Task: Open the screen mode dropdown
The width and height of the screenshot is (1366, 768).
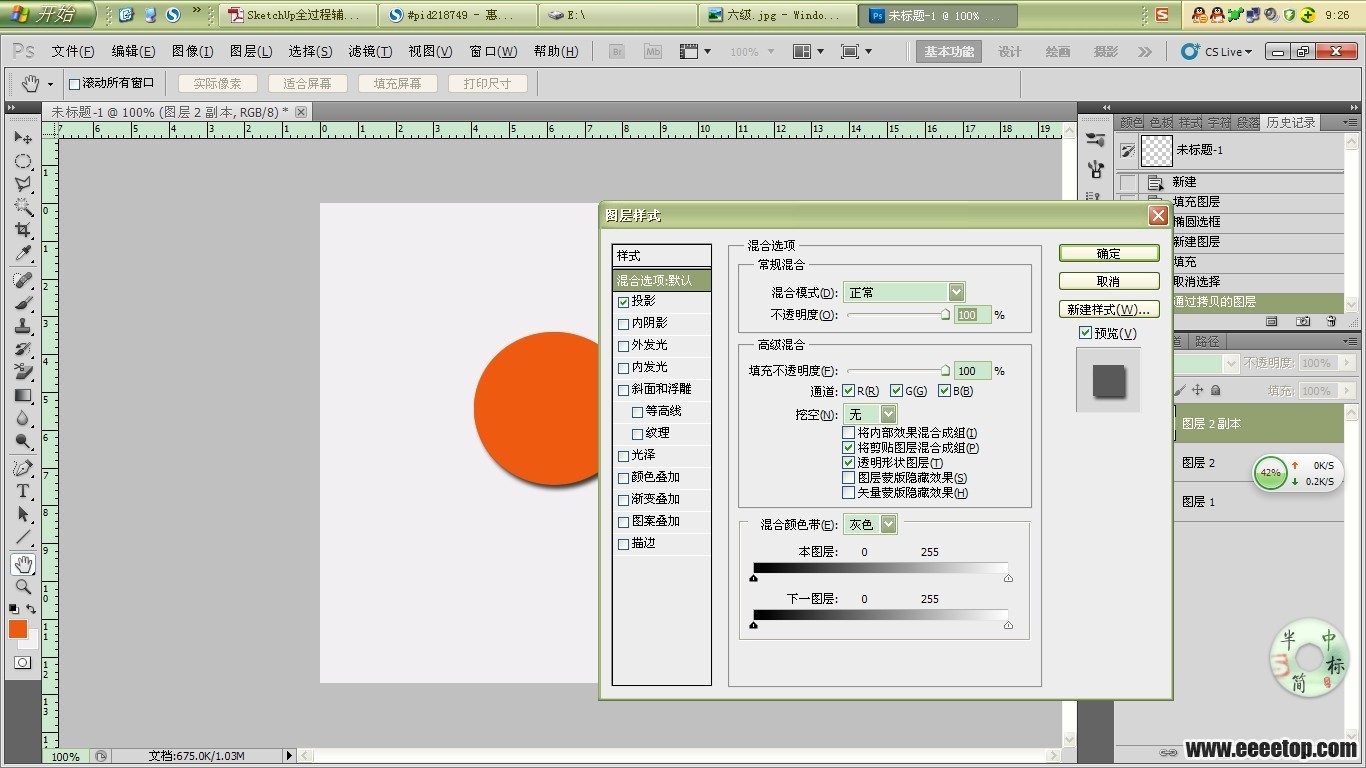Action: tap(856, 51)
